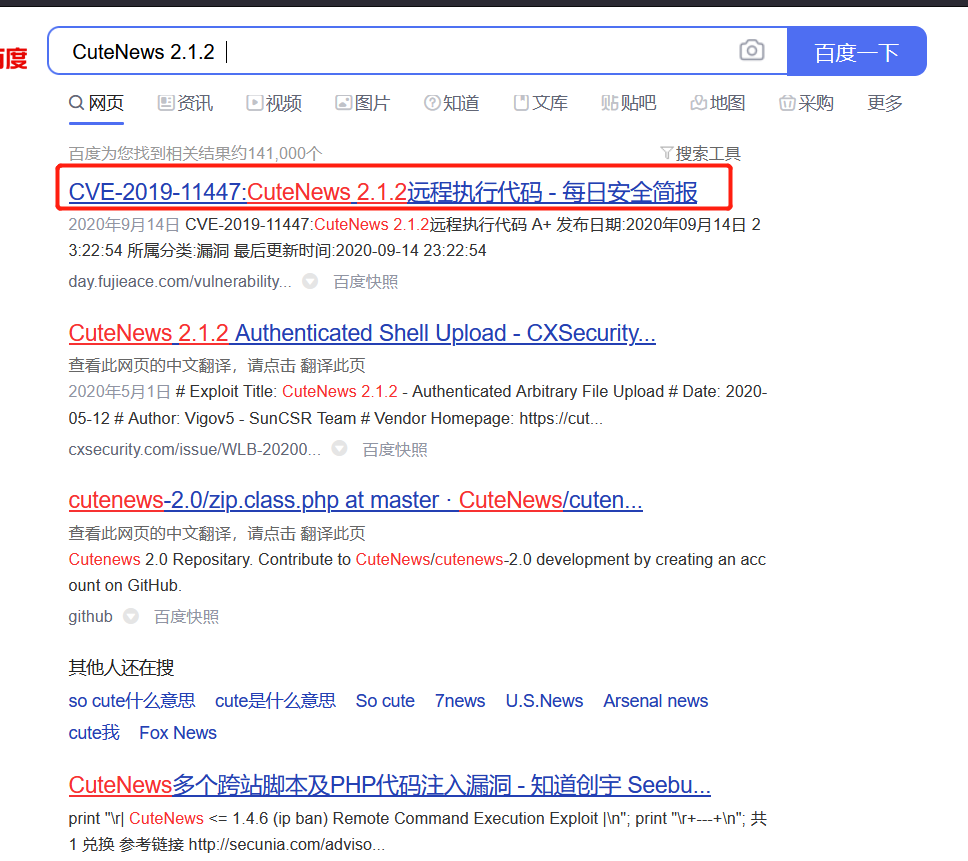Open CuteNews多个跨站脚本及PHP代码注入漏洞 Seebug link
This screenshot has height=861, width=968.
(390, 786)
